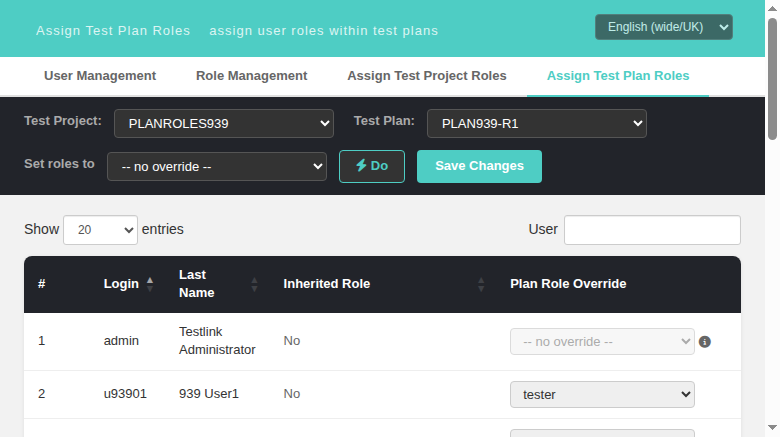Click the scrollbar up arrow
The height and width of the screenshot is (437, 780).
[772, 8]
